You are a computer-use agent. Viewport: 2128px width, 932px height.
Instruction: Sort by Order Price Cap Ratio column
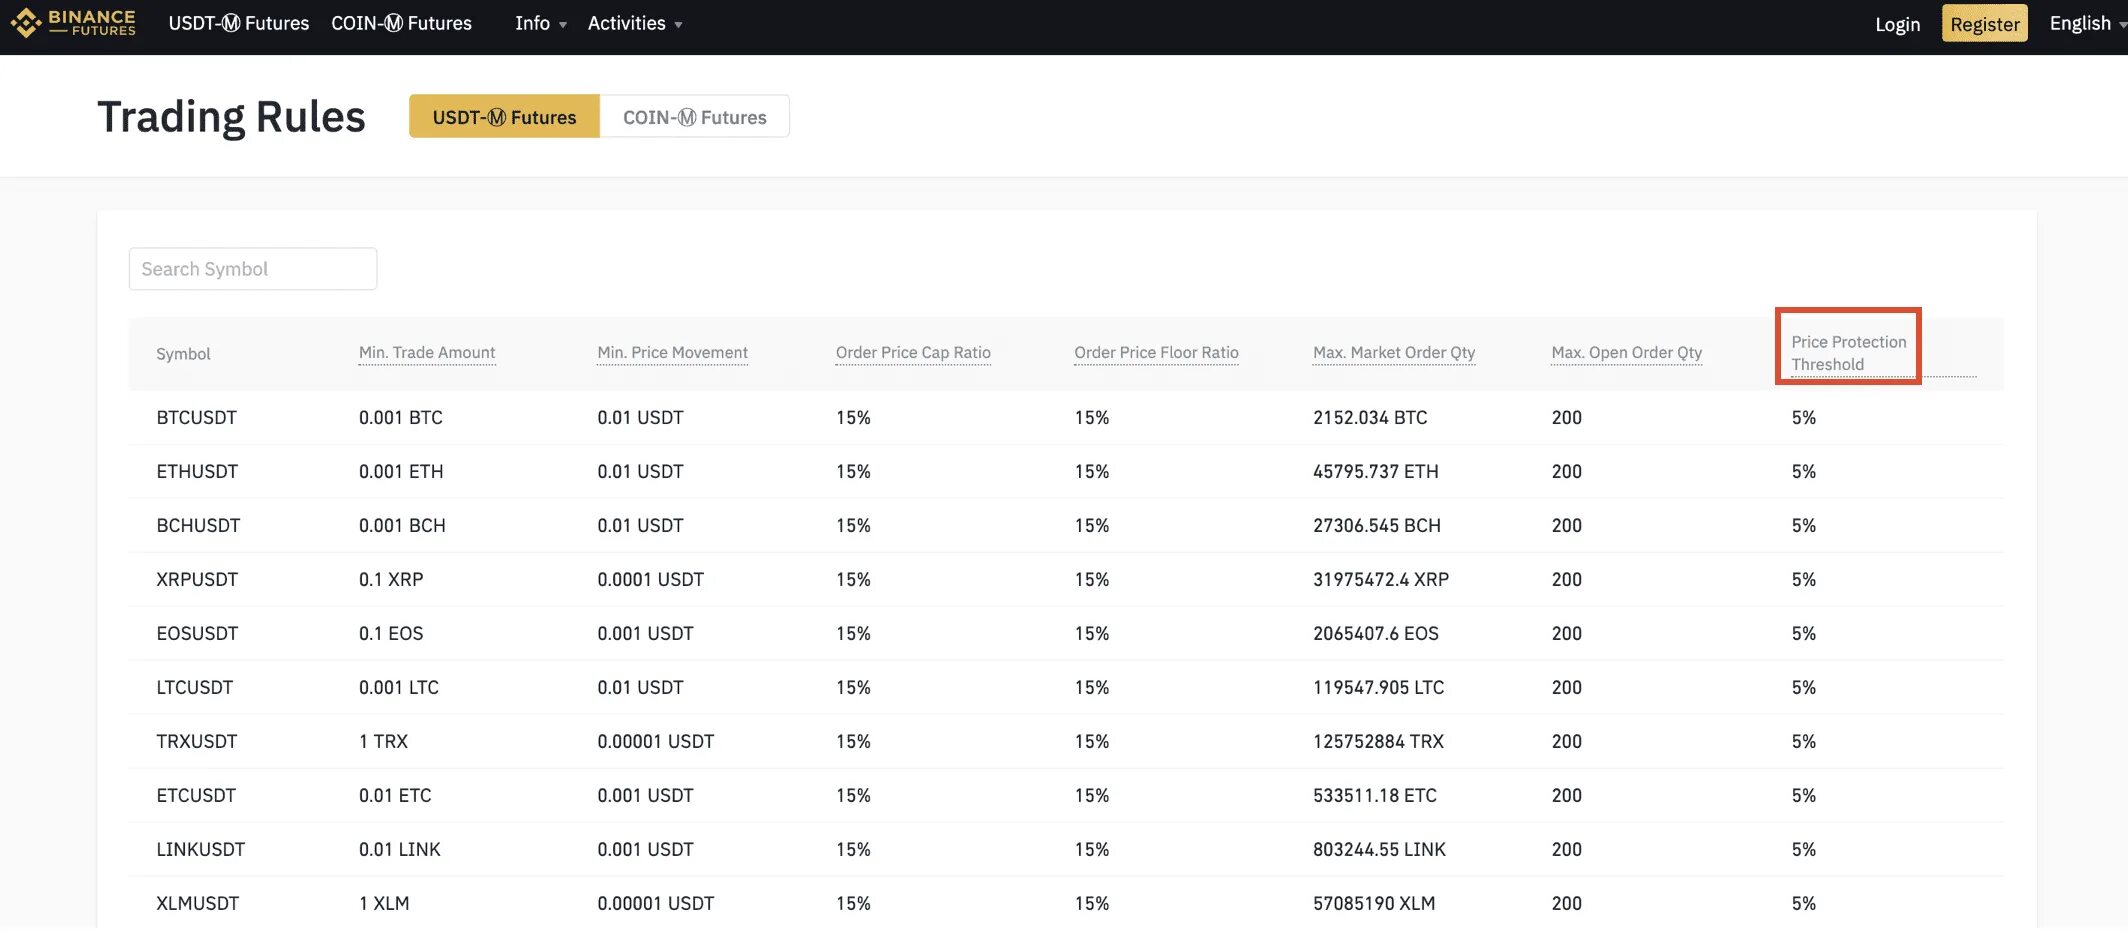tap(913, 352)
